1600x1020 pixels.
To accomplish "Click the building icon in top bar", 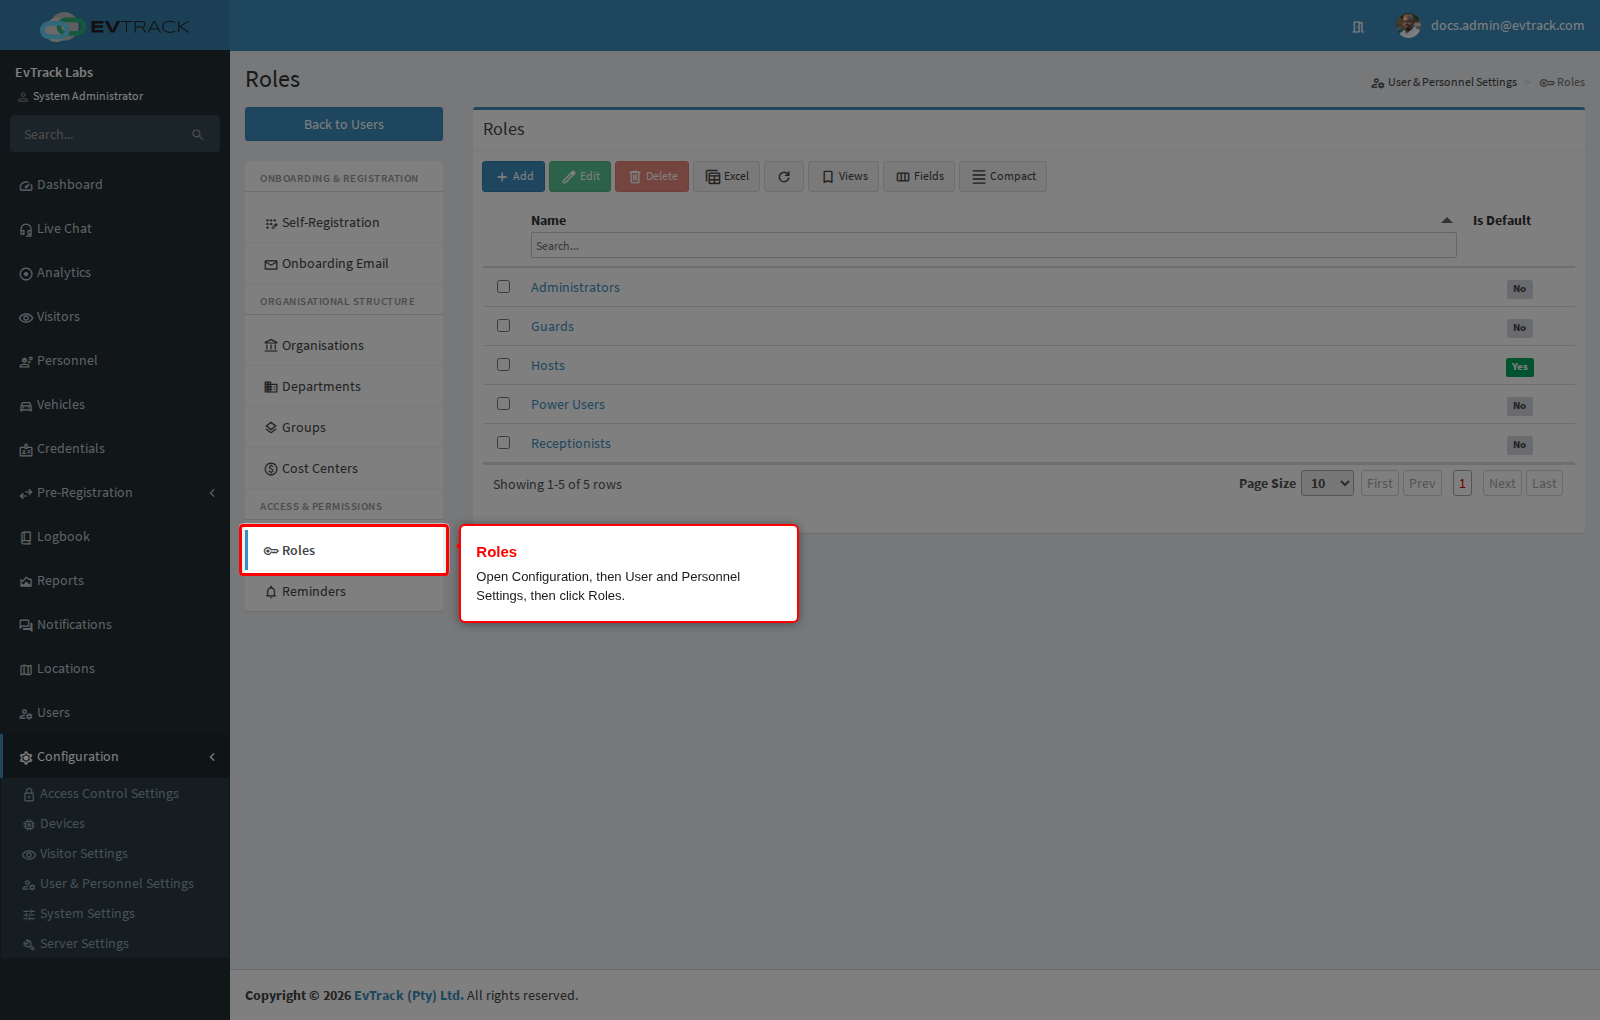I will pos(1358,27).
